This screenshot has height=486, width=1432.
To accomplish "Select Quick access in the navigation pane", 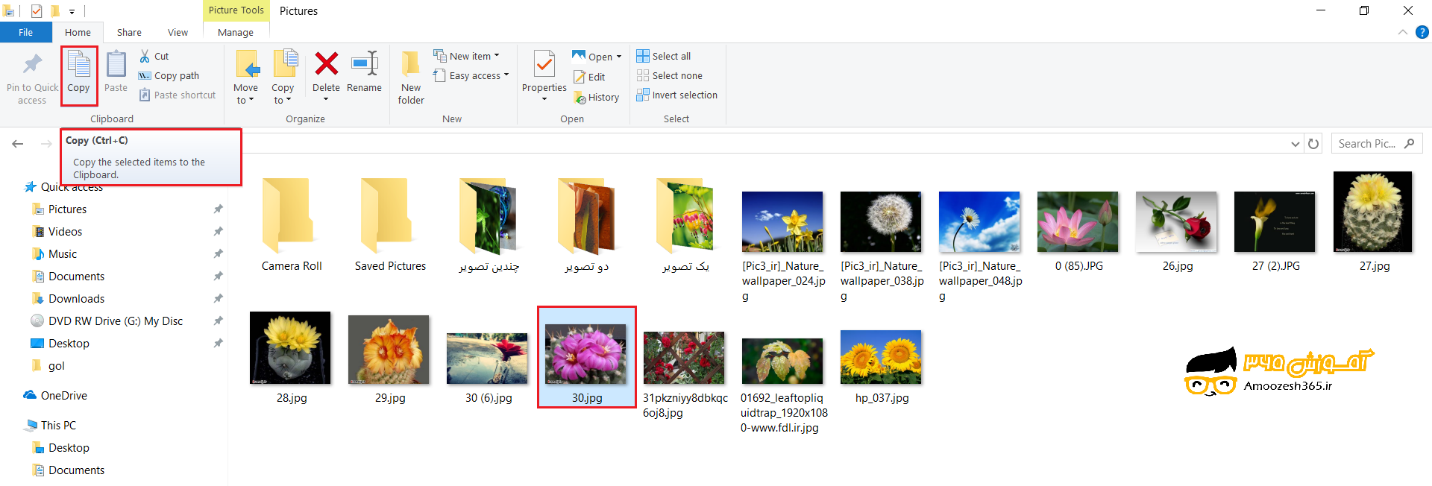I will 71,187.
